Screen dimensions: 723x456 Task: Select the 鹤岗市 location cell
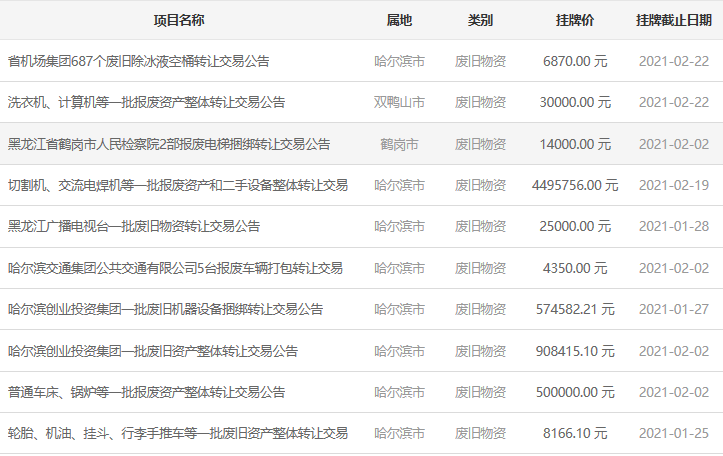coord(399,144)
